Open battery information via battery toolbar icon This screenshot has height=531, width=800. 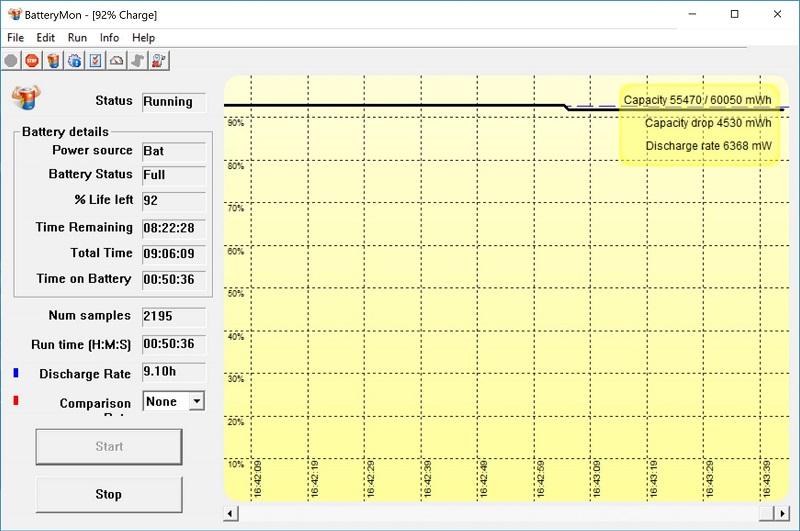53,61
